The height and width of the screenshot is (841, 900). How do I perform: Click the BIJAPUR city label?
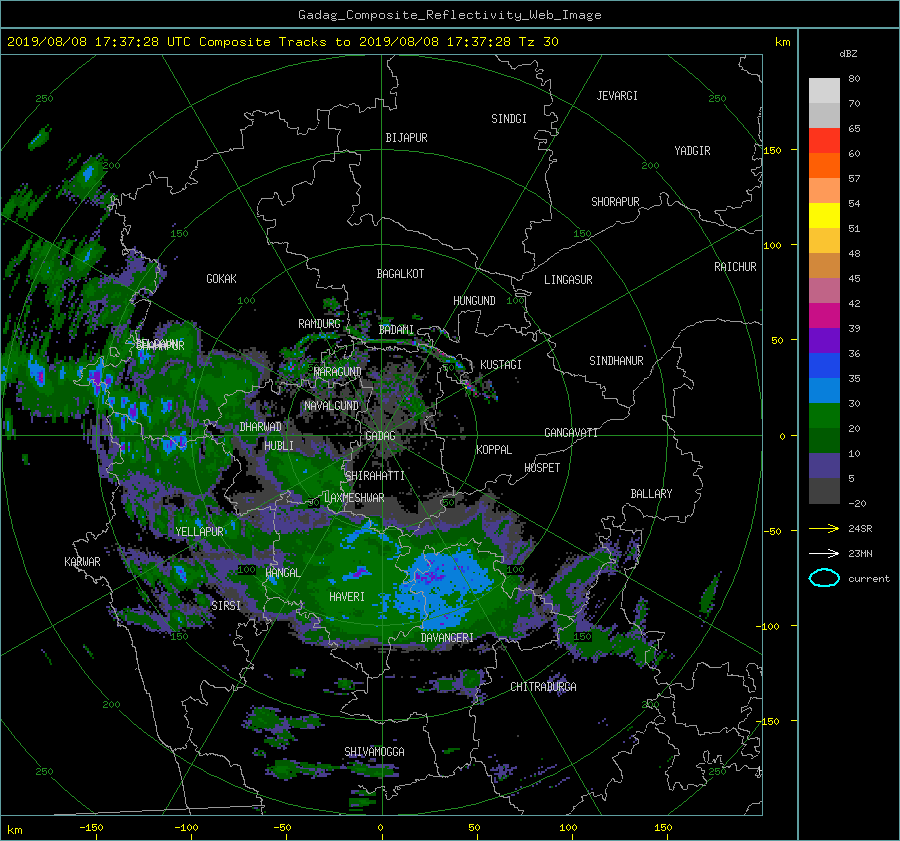pyautogui.click(x=406, y=138)
